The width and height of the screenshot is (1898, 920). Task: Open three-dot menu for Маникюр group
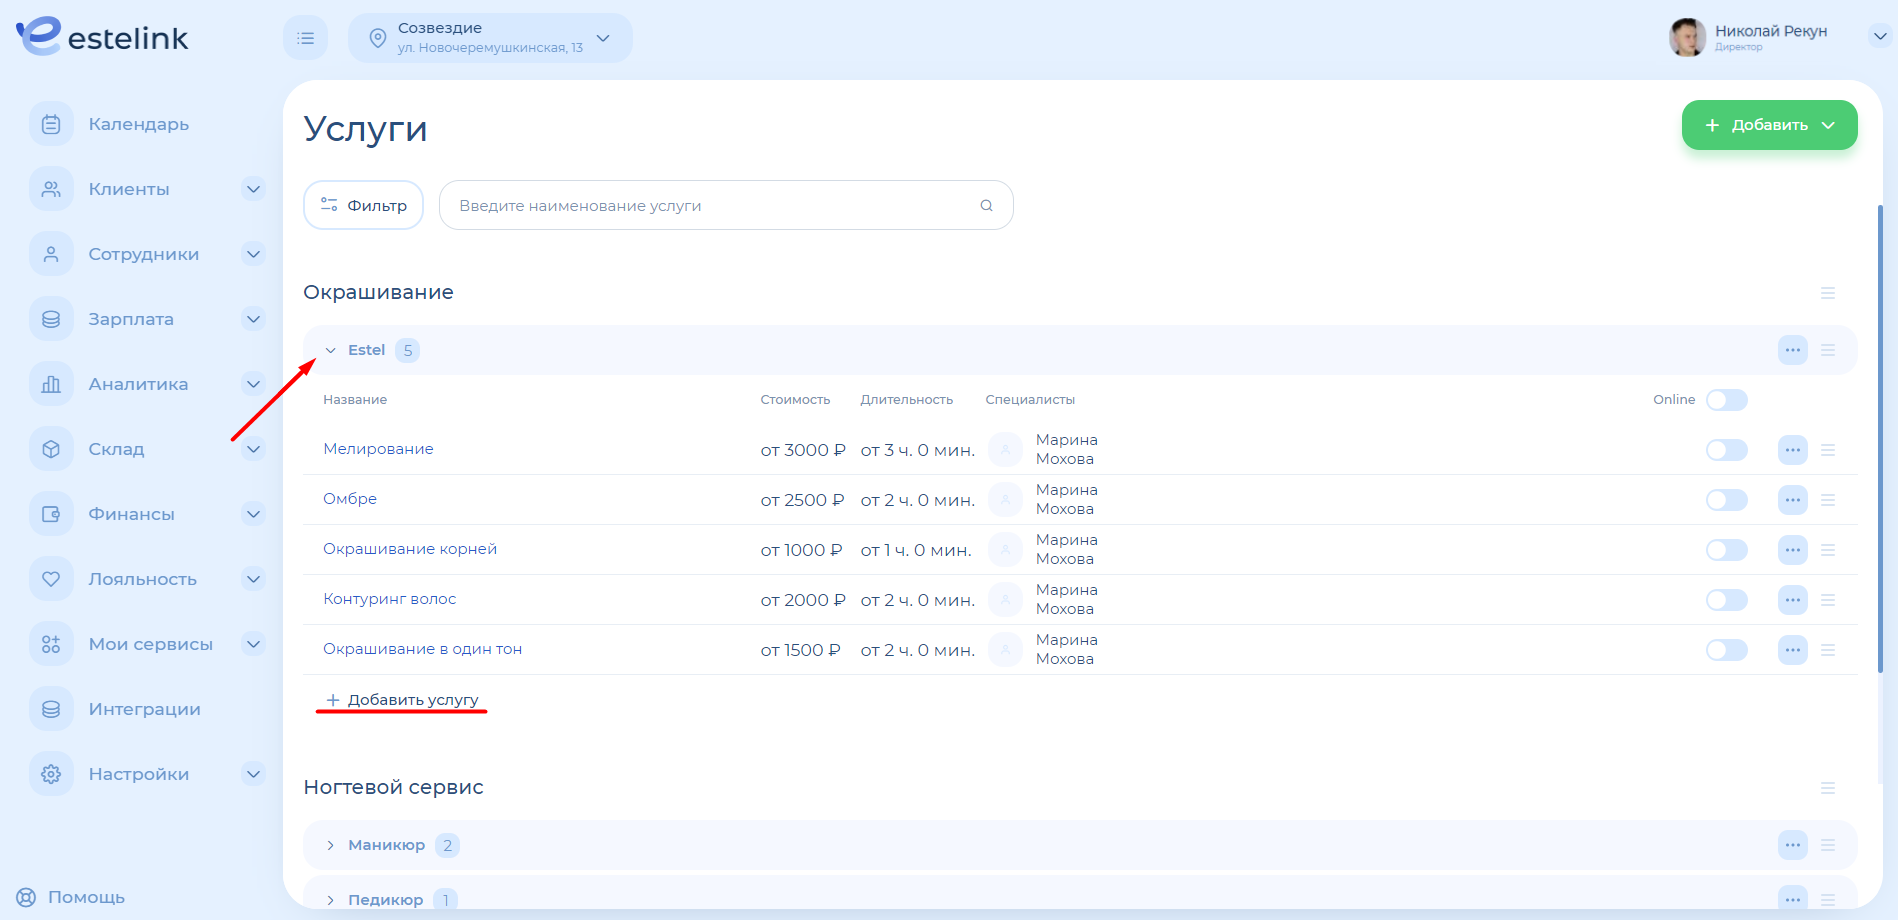pos(1792,845)
